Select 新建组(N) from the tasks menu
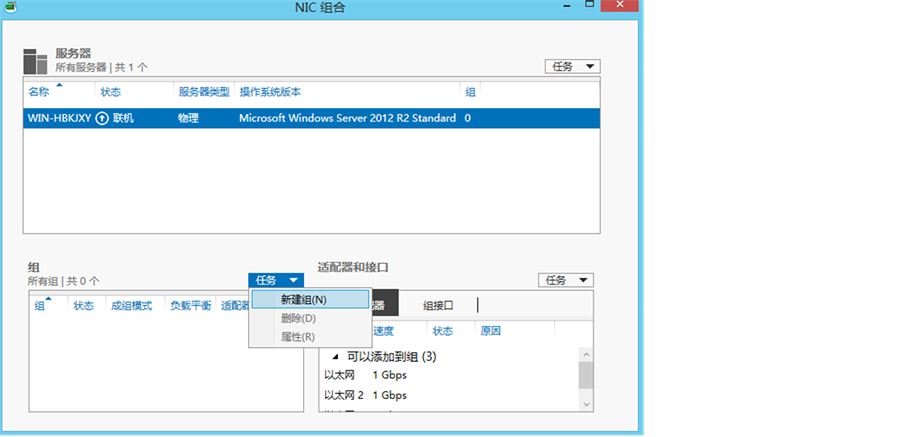The width and height of the screenshot is (900, 437). [x=303, y=299]
